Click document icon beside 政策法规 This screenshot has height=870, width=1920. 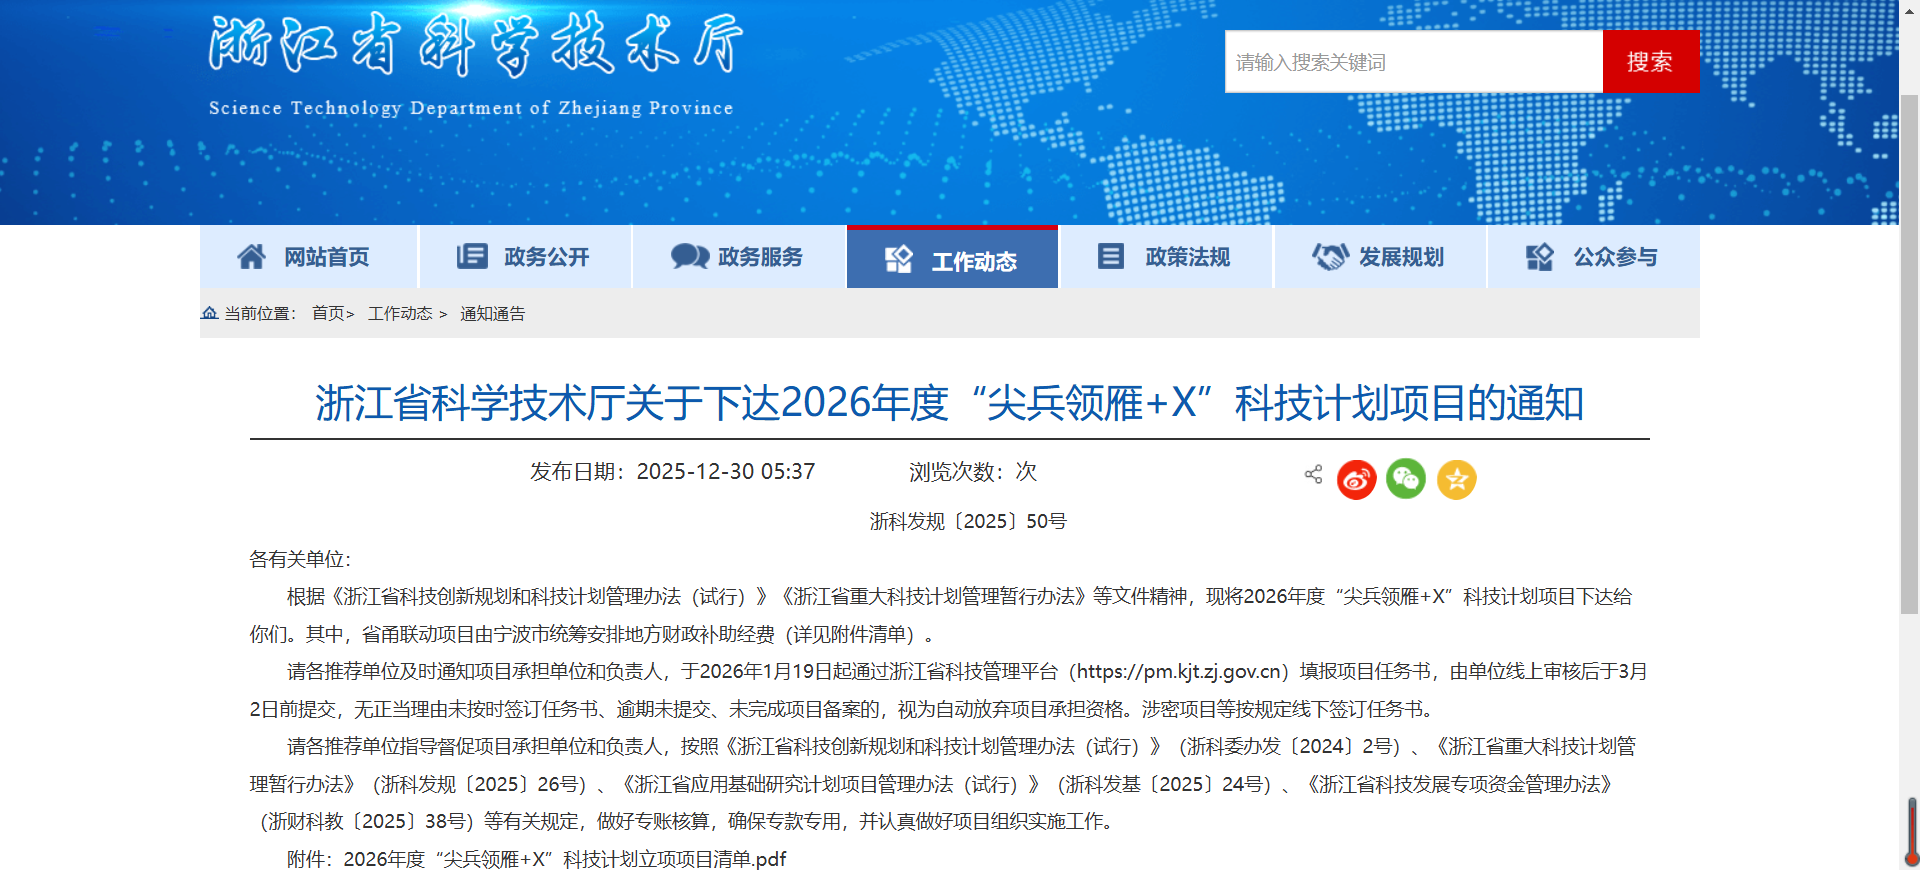coord(1110,257)
